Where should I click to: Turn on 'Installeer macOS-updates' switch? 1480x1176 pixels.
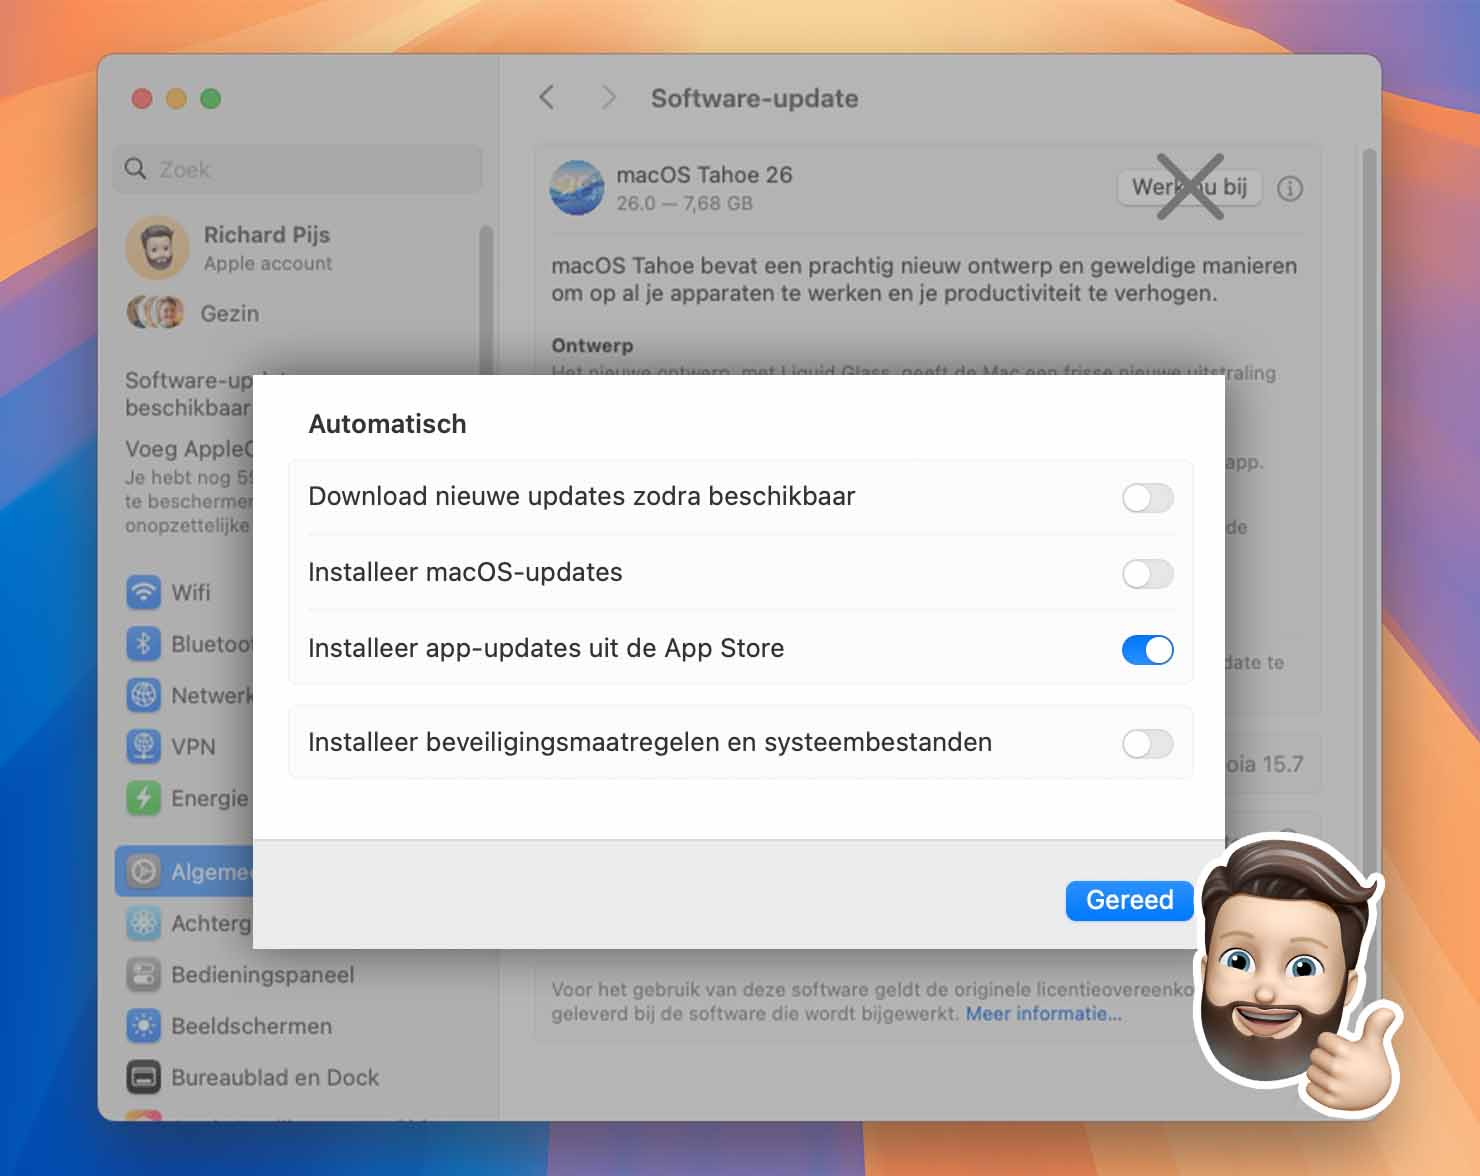(x=1147, y=574)
